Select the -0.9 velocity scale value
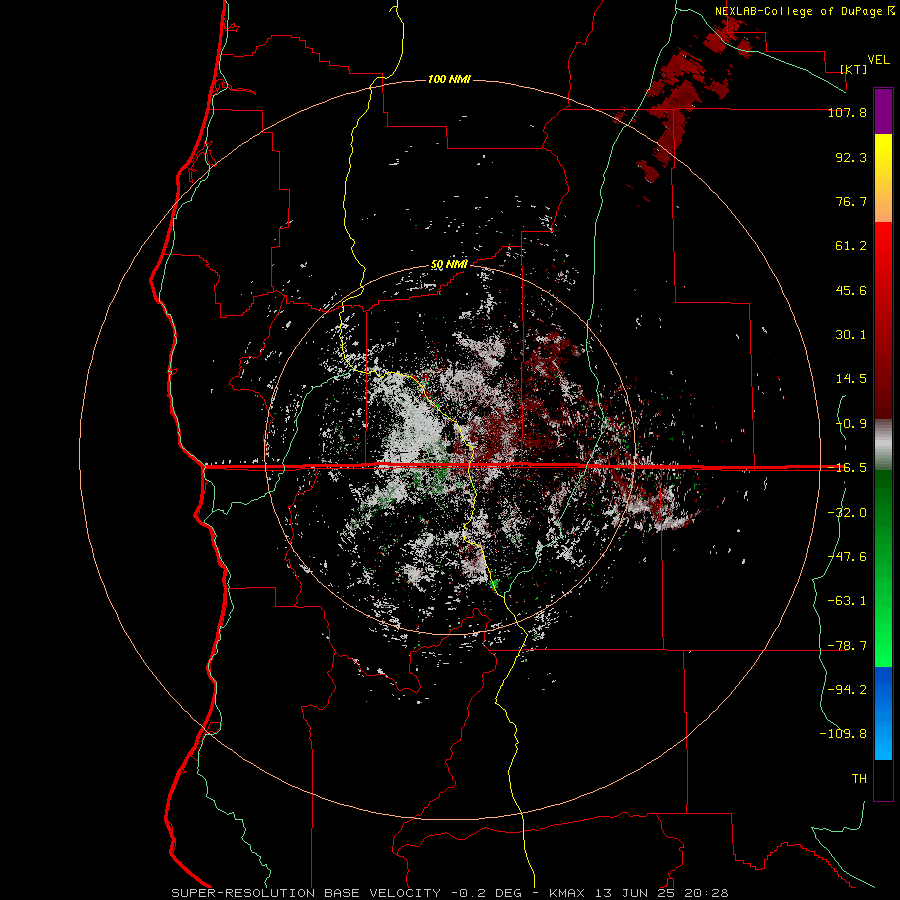The image size is (900, 900). click(x=851, y=424)
